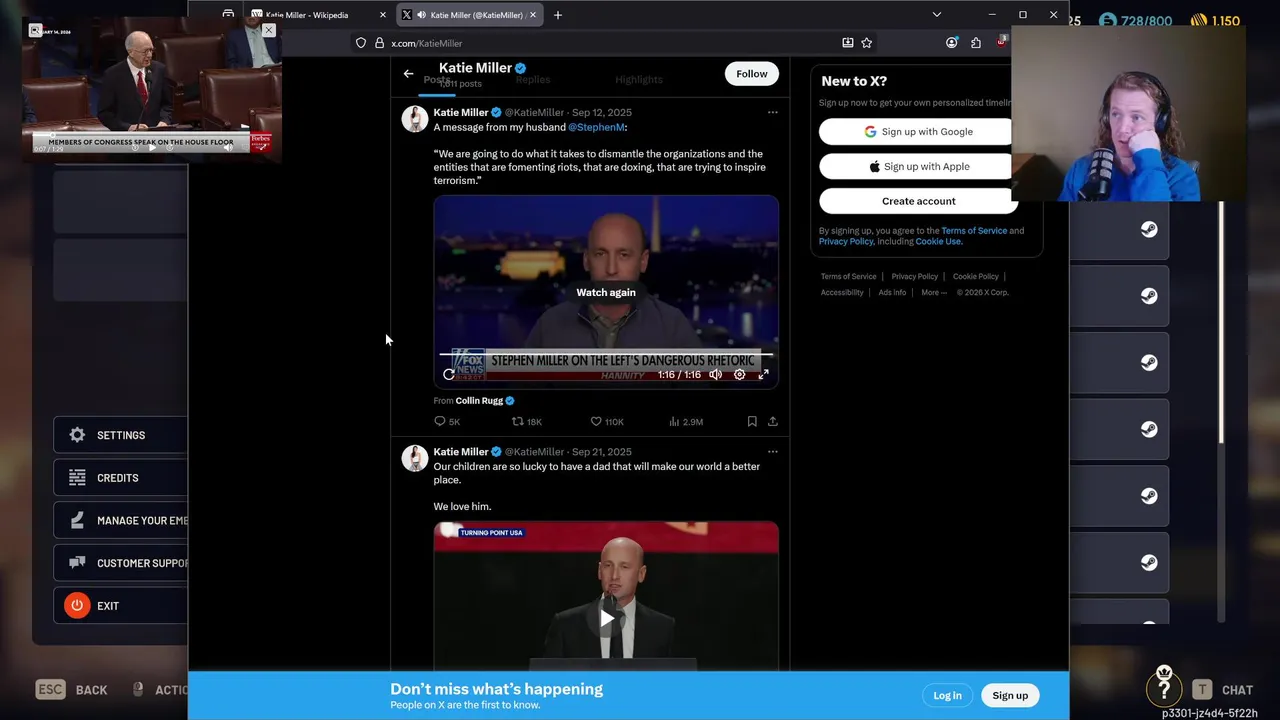Open footer Ads info link
The height and width of the screenshot is (720, 1280).
[892, 293]
